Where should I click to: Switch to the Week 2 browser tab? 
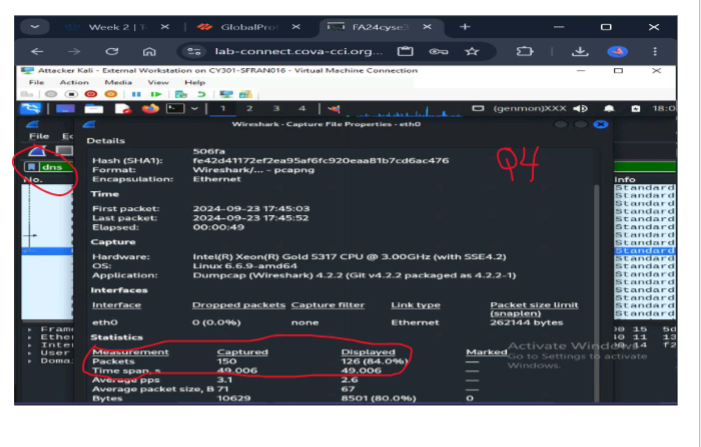pyautogui.click(x=115, y=27)
